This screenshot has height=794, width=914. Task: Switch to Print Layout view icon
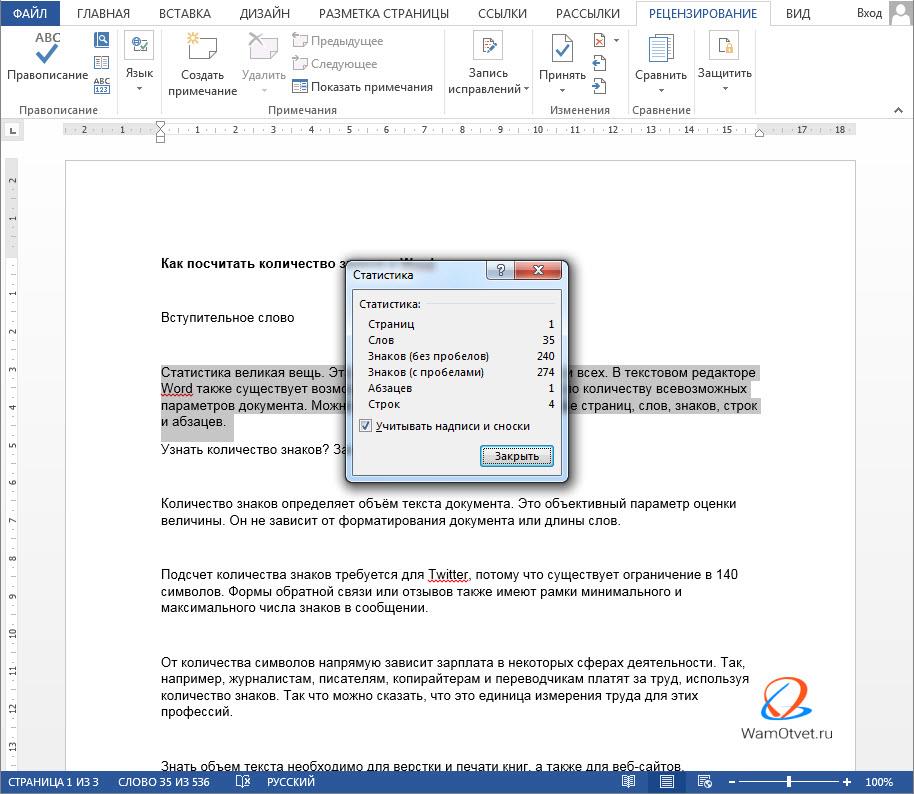(x=667, y=782)
